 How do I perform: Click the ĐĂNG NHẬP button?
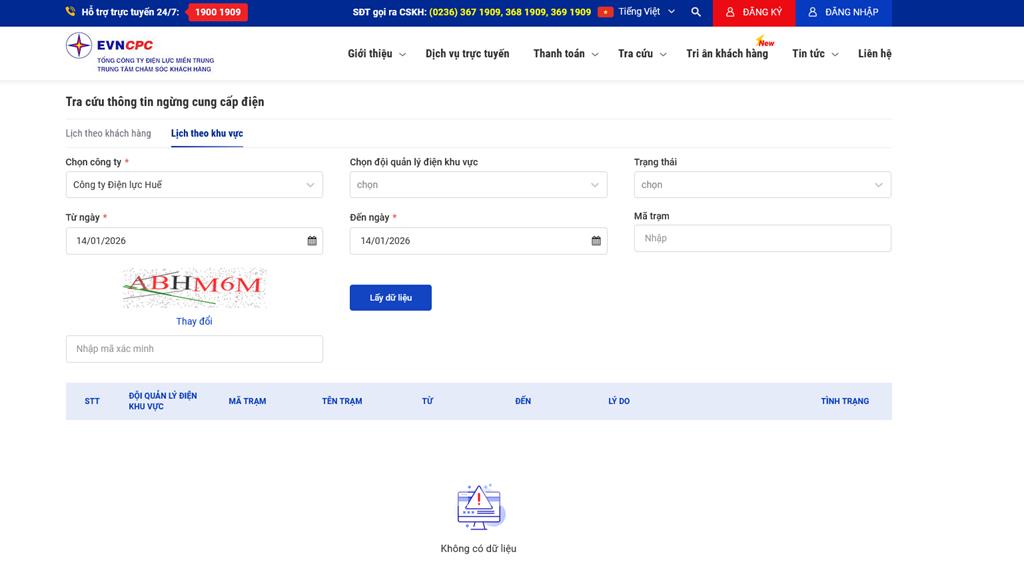point(843,12)
